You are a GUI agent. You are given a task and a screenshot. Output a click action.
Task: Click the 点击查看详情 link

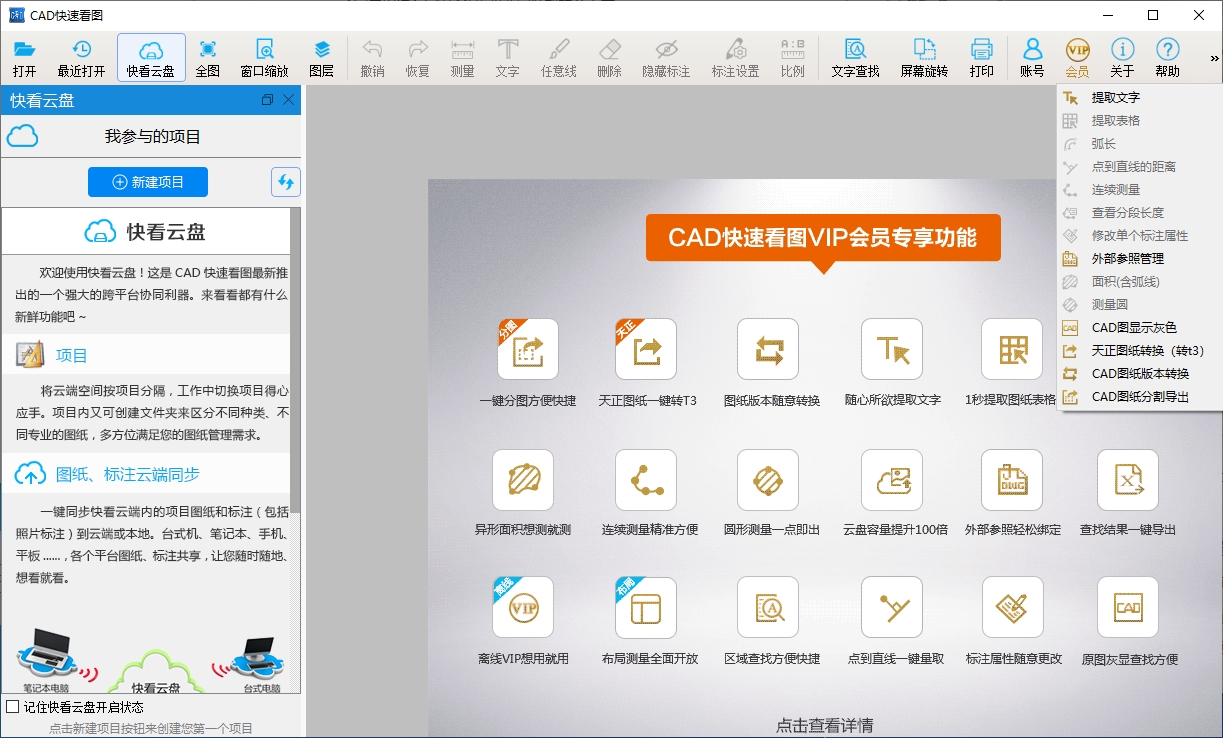coord(825,725)
